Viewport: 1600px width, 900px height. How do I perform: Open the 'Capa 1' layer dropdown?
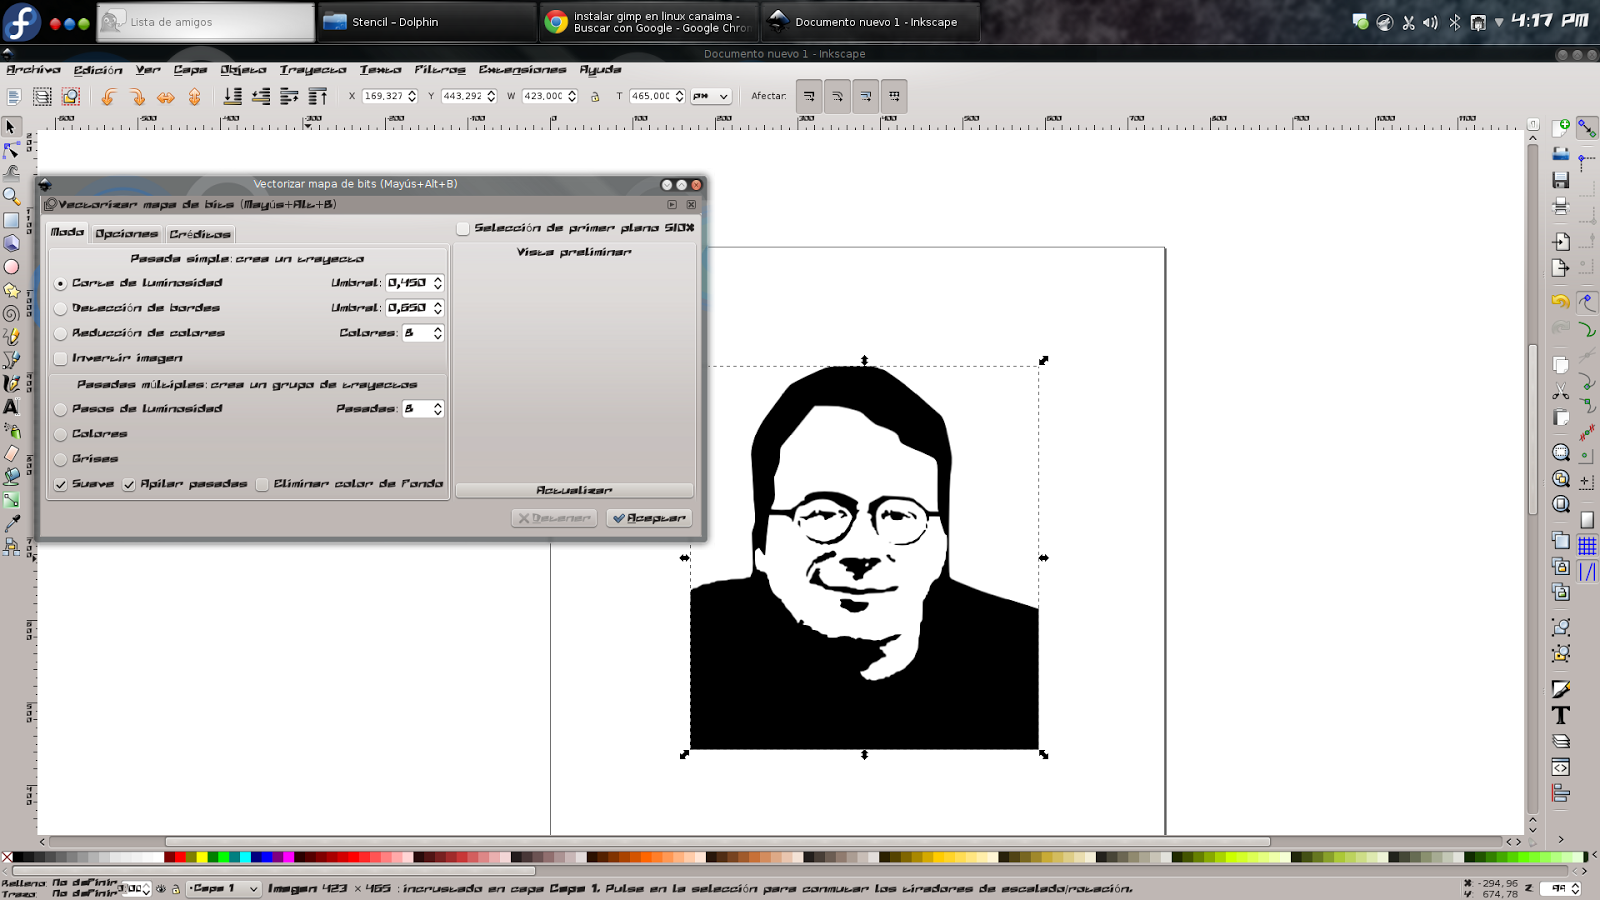click(222, 888)
